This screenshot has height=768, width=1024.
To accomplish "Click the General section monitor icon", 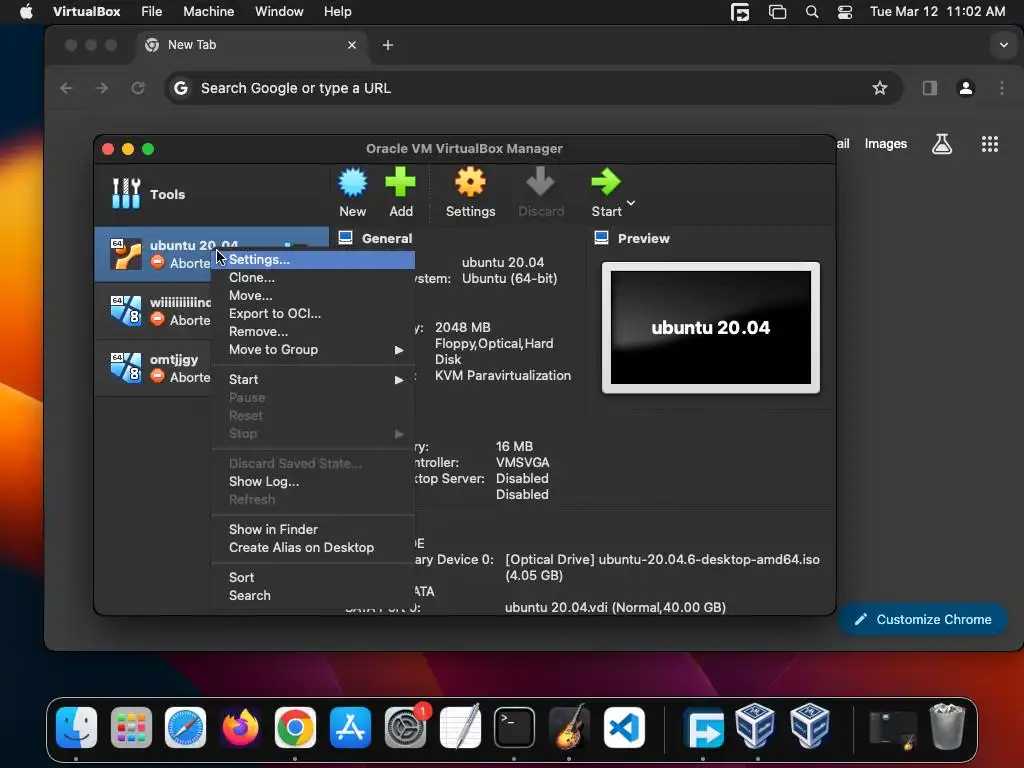I will (x=345, y=238).
